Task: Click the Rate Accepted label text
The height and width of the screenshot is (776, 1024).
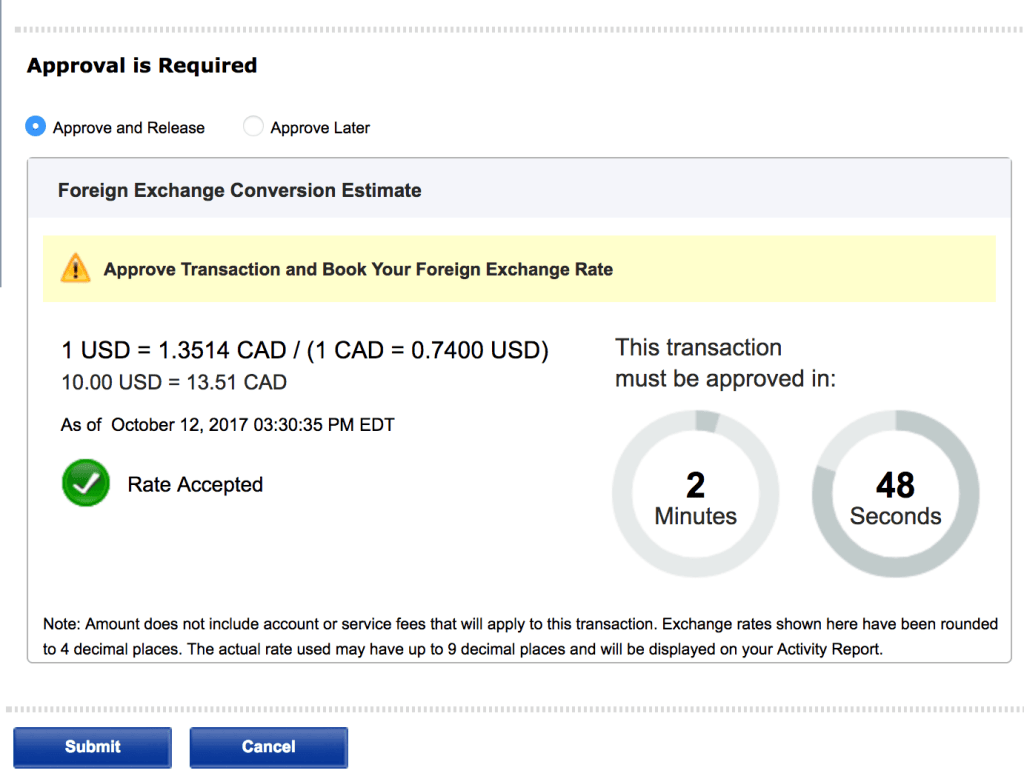Action: click(195, 485)
